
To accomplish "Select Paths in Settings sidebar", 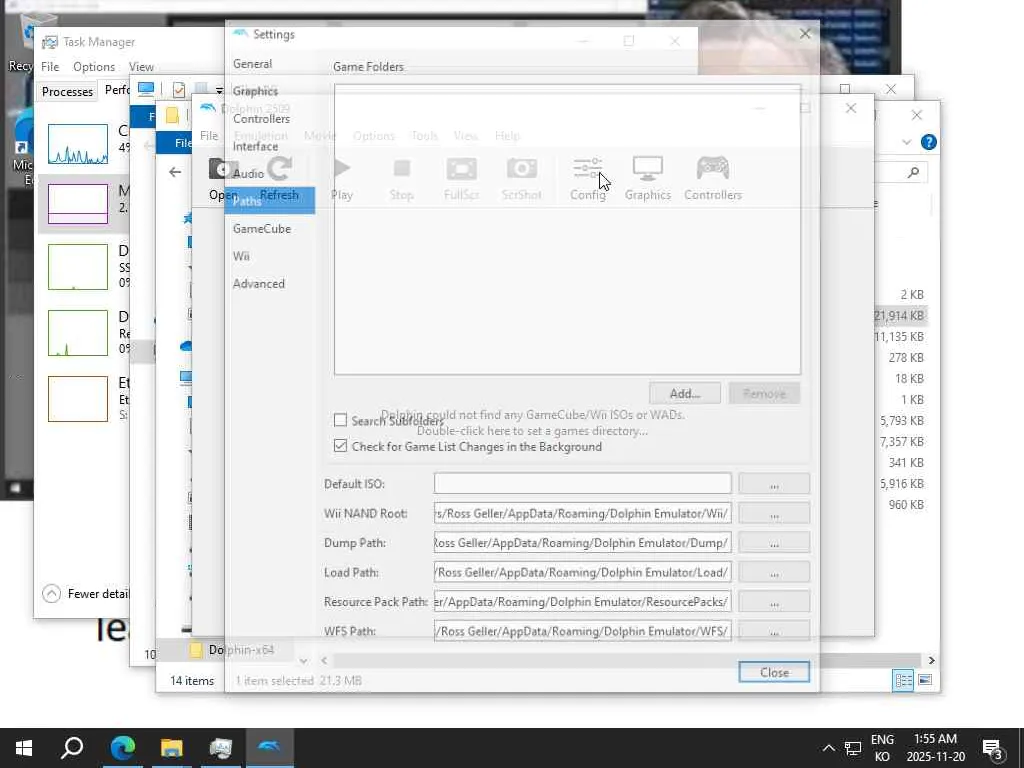I will tap(270, 201).
